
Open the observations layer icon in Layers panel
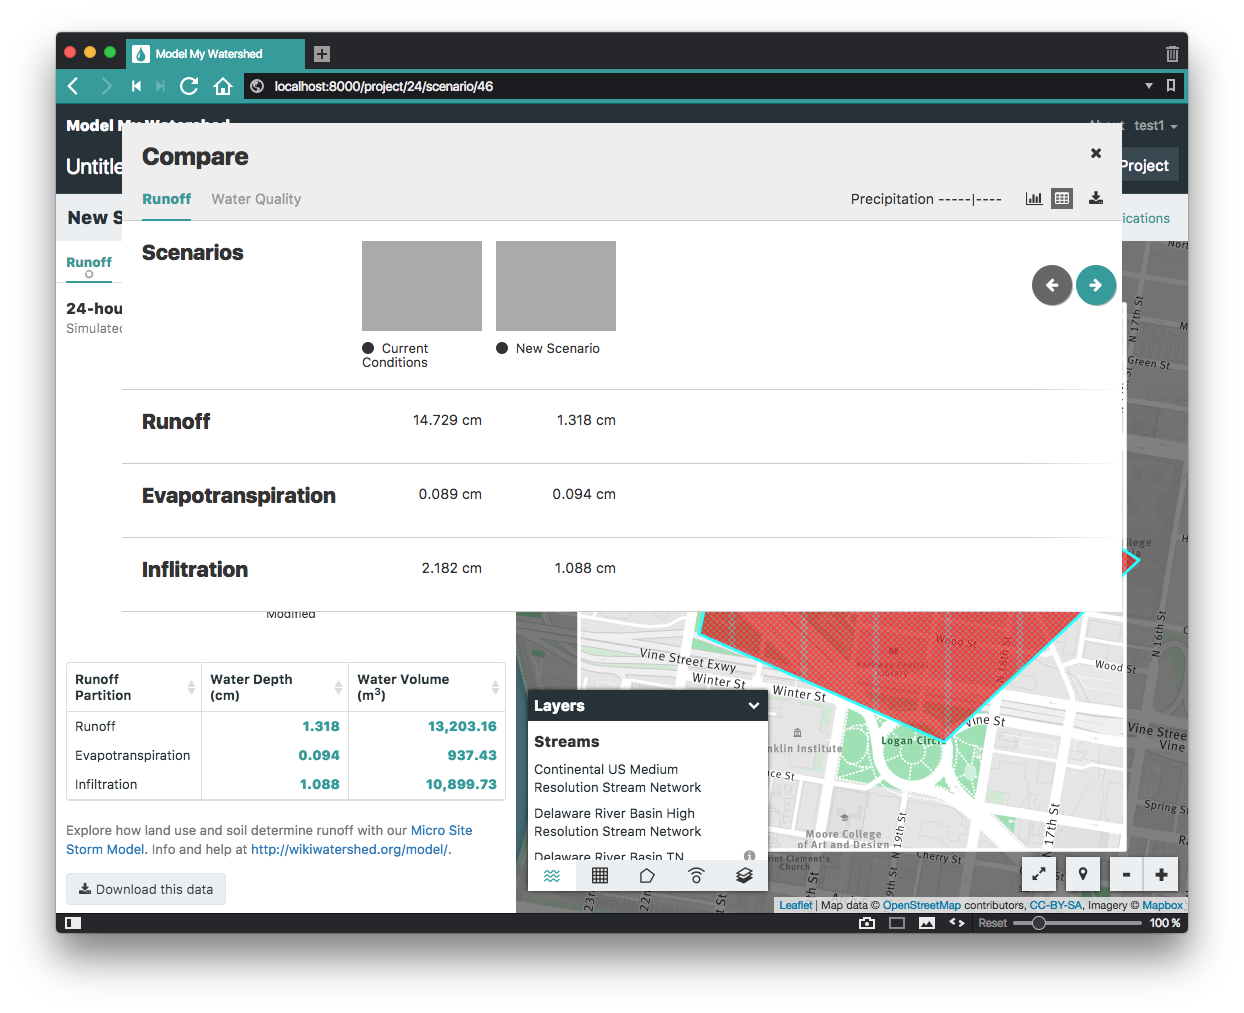pos(696,875)
